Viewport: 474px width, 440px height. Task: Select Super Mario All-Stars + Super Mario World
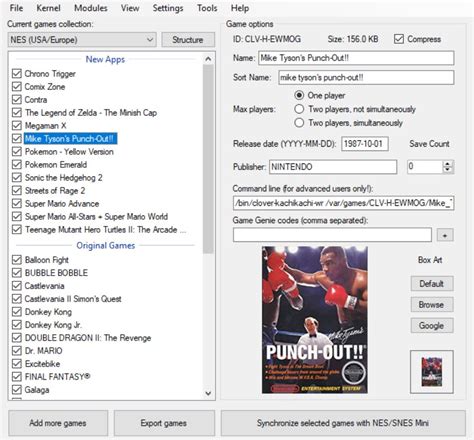pyautogui.click(x=96, y=216)
